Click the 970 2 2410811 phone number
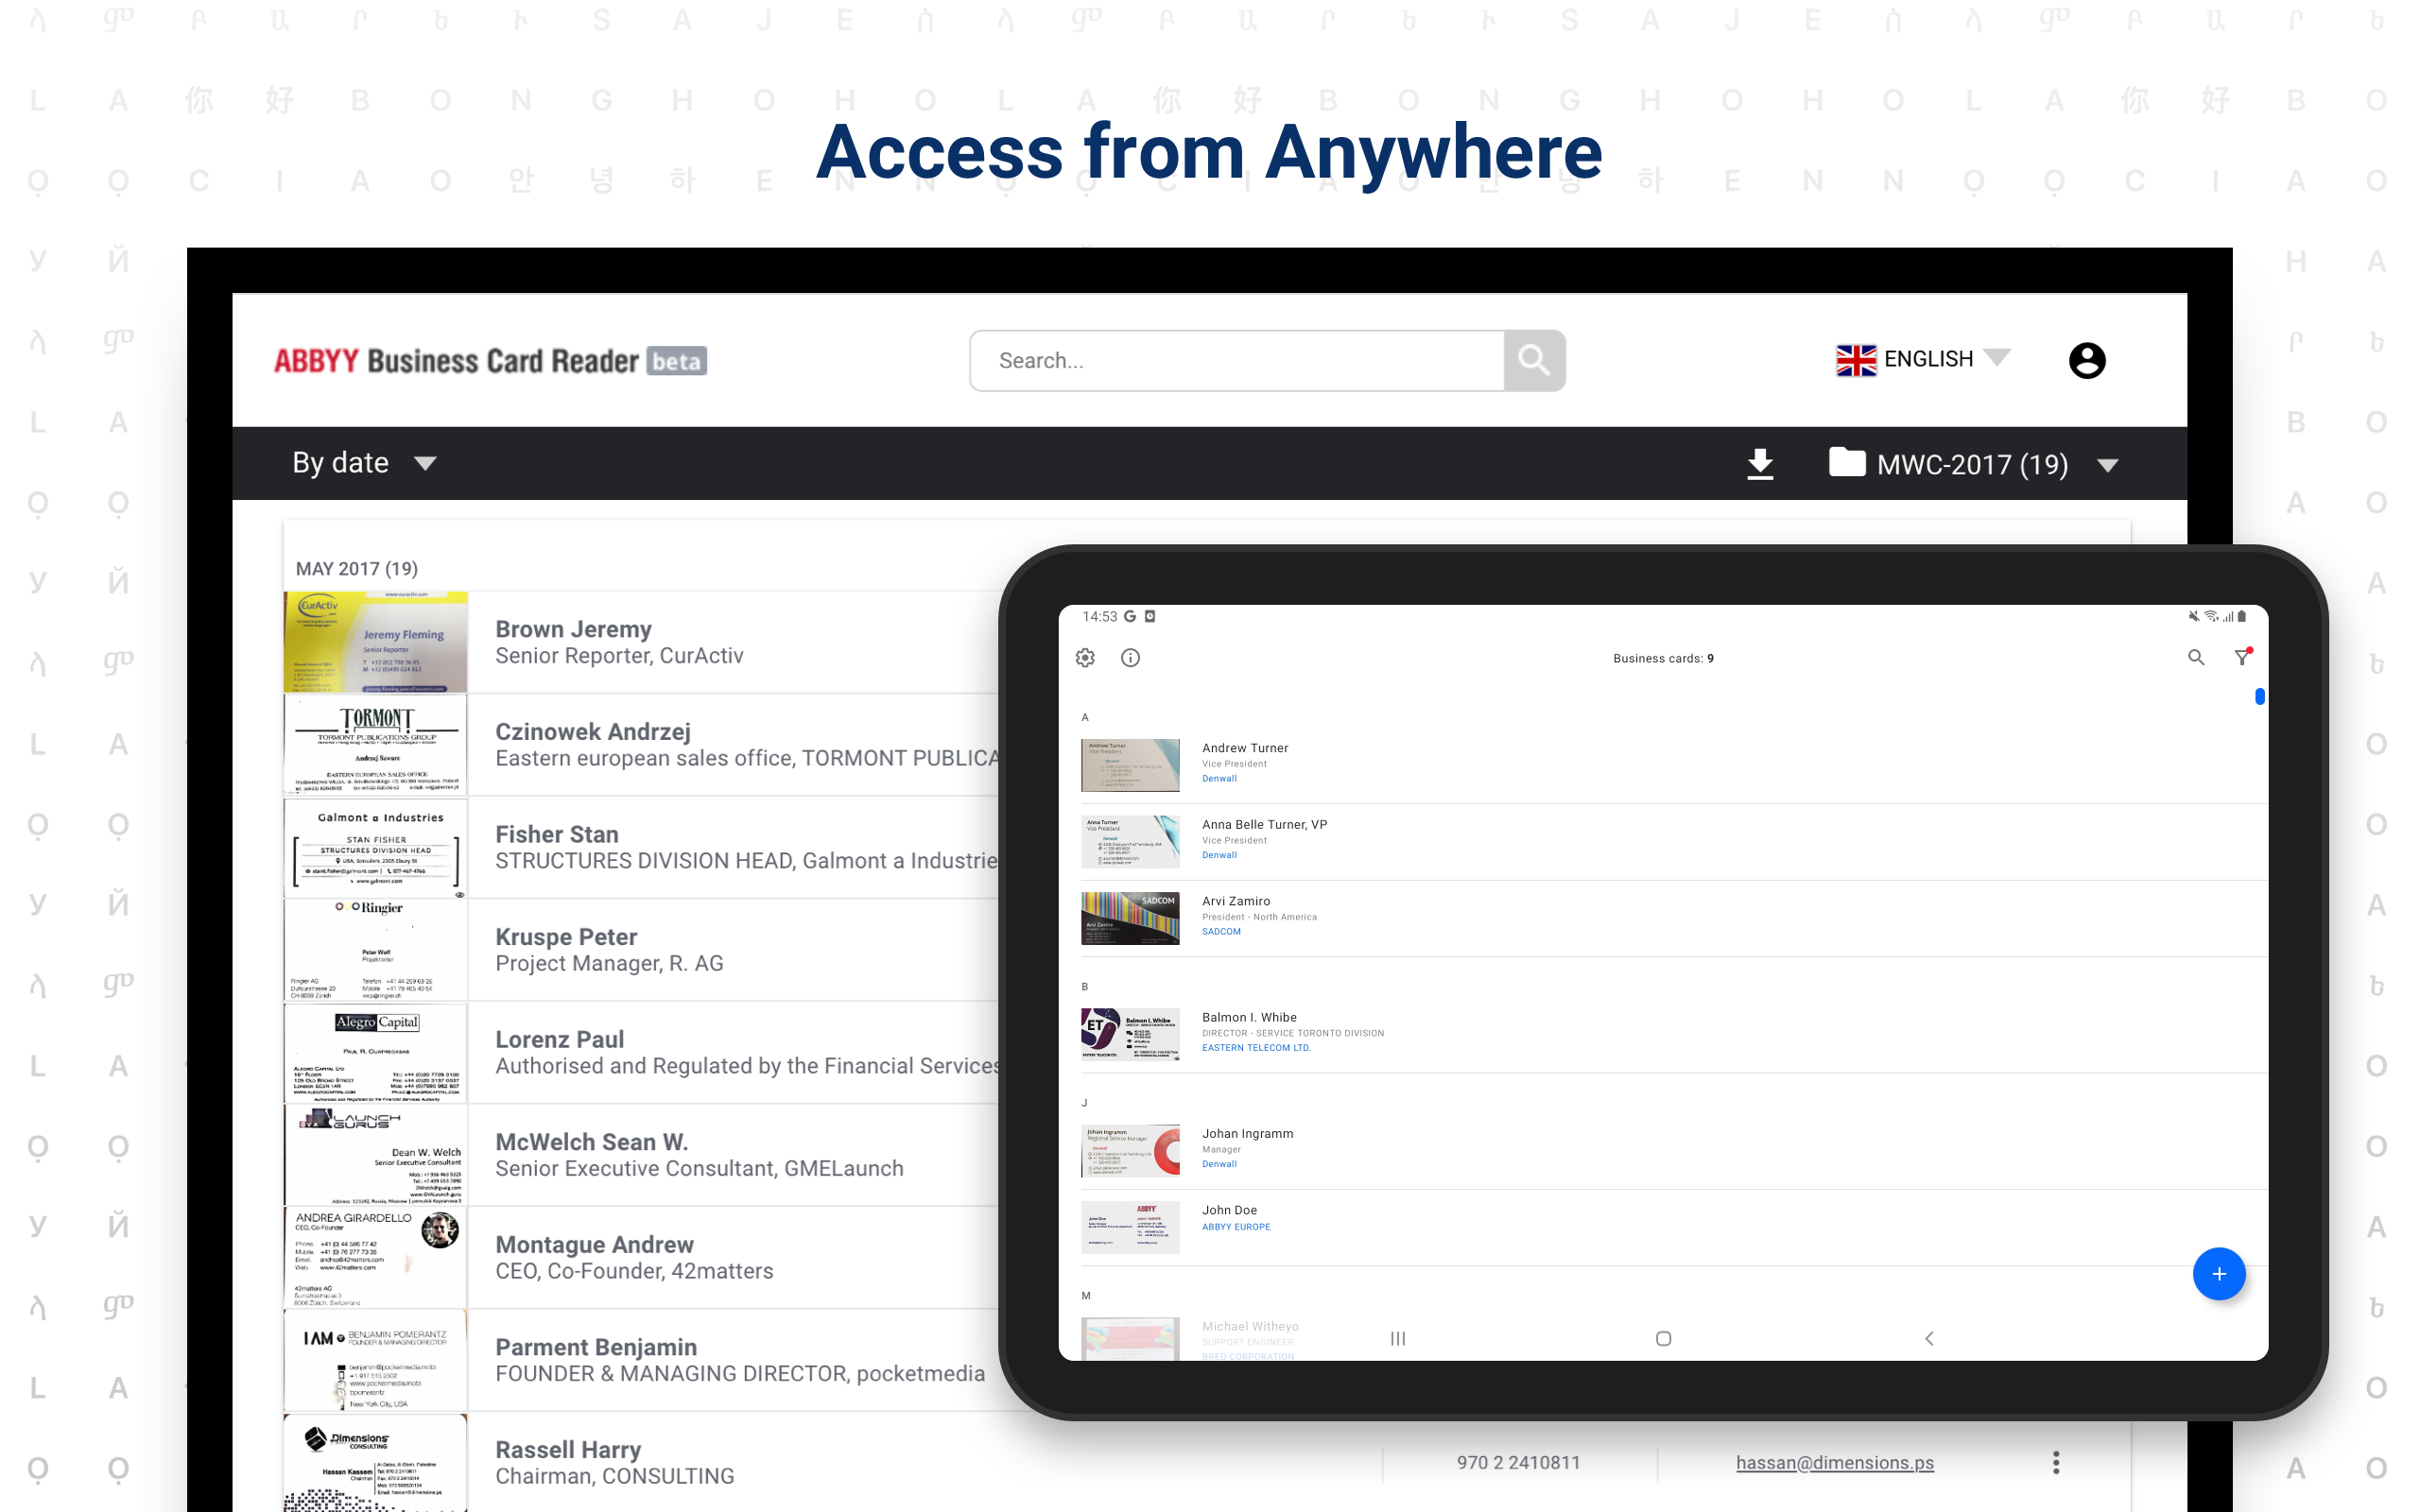2420x1512 pixels. (1518, 1463)
